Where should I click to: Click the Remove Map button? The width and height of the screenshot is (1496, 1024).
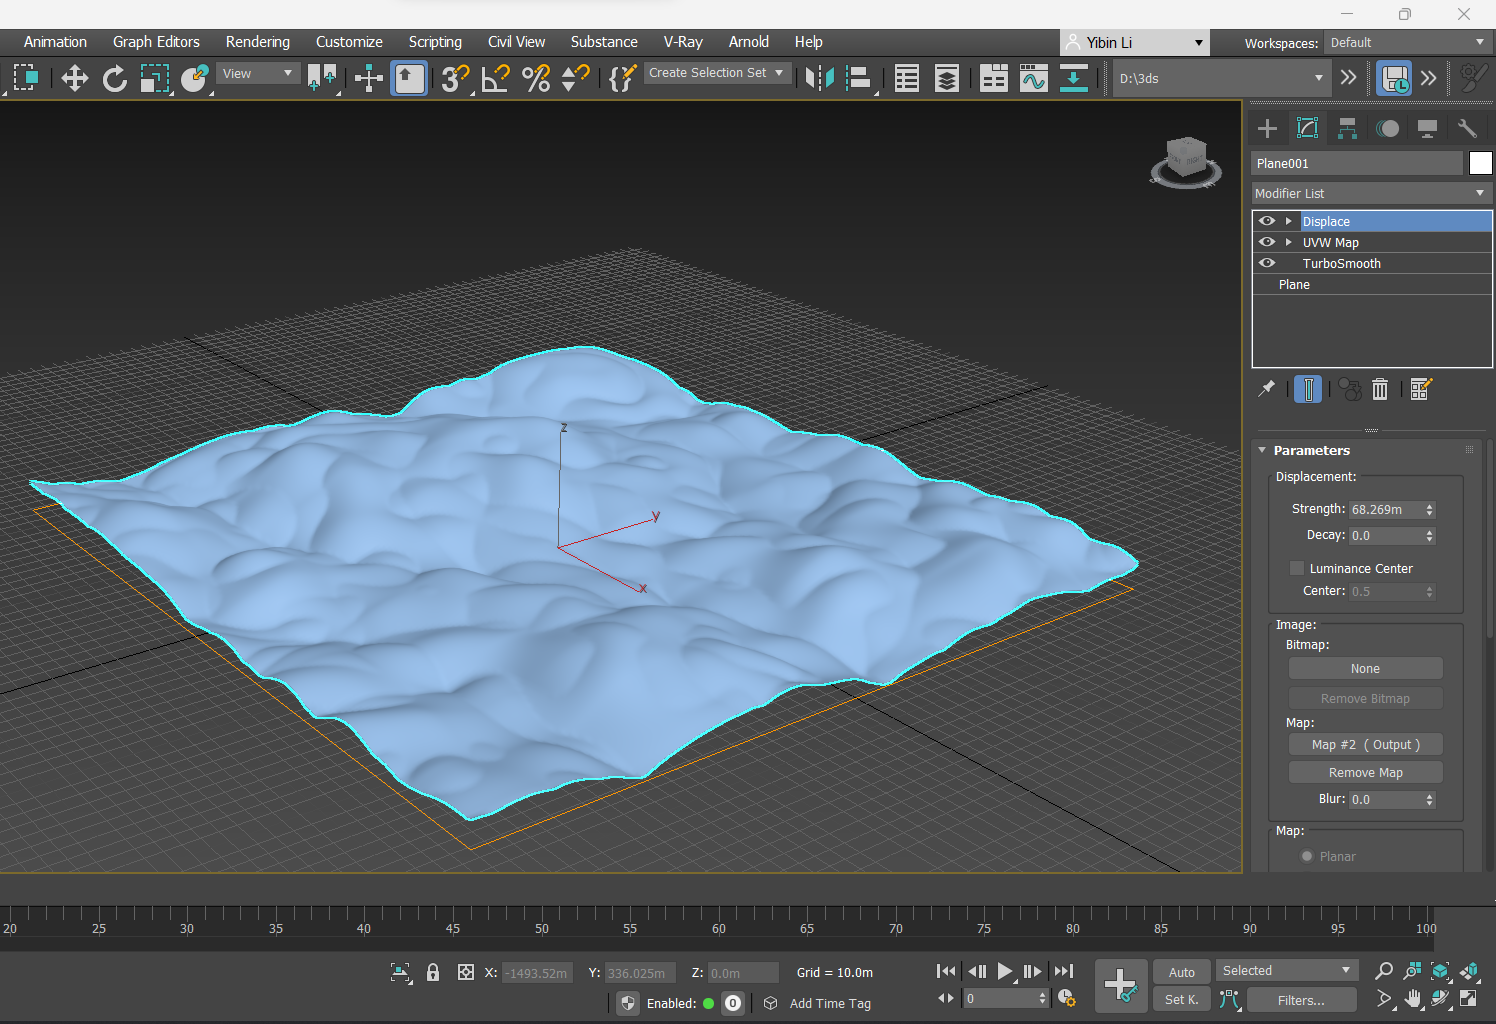(1365, 772)
